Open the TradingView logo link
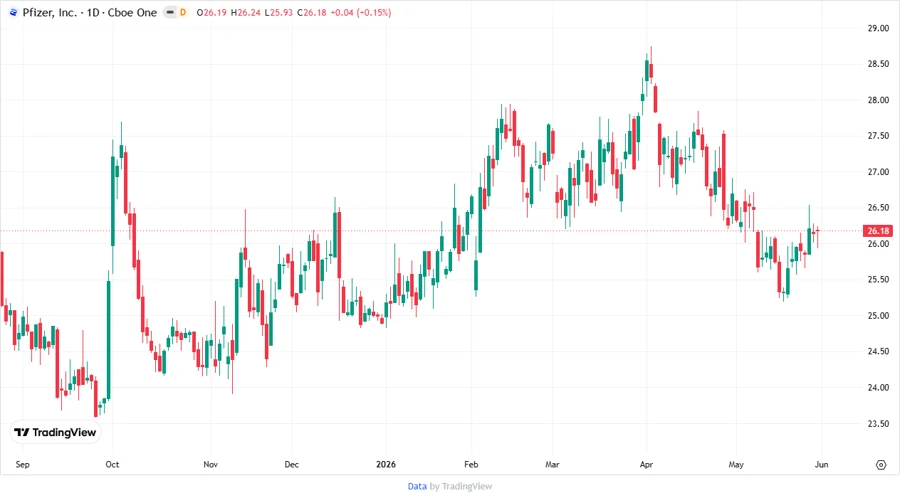This screenshot has width=900, height=498. pos(55,433)
